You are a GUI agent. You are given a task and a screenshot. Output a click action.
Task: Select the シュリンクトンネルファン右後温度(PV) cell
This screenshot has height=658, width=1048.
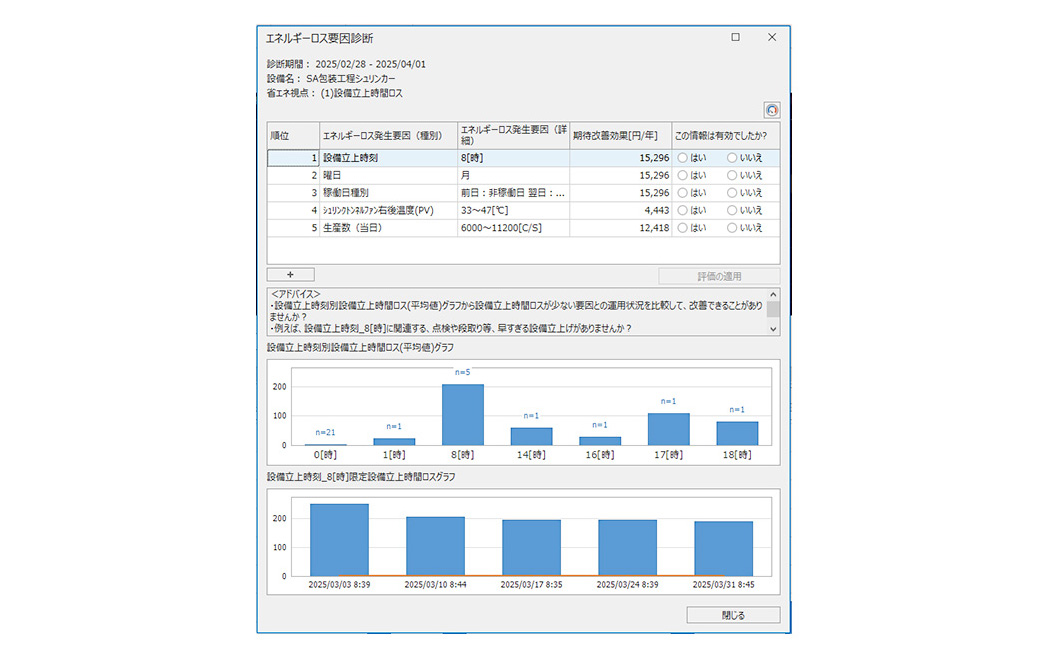point(388,210)
